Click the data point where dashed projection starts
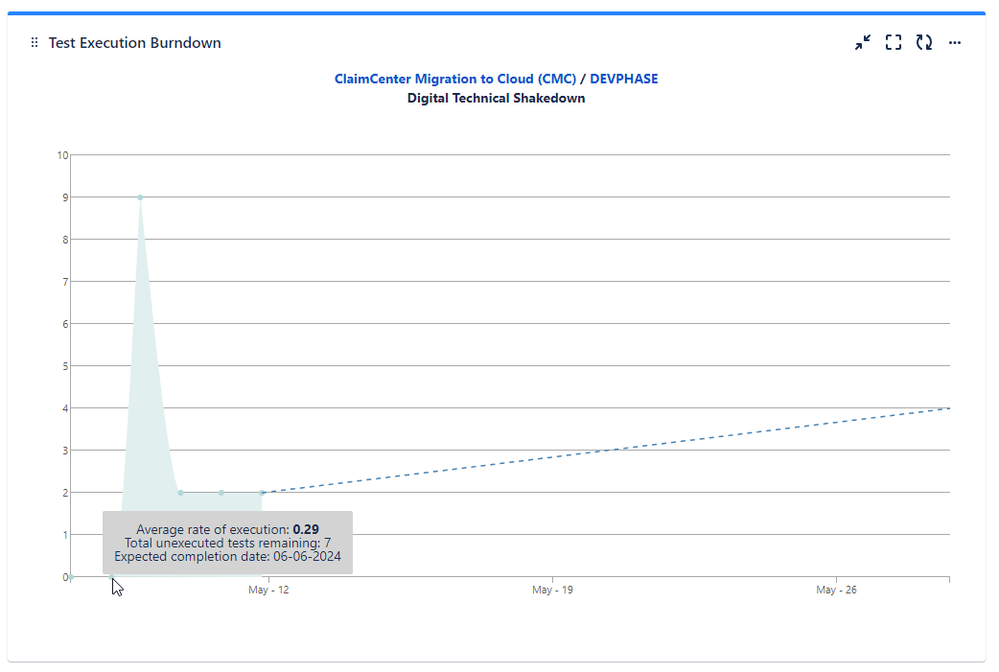 click(262, 492)
